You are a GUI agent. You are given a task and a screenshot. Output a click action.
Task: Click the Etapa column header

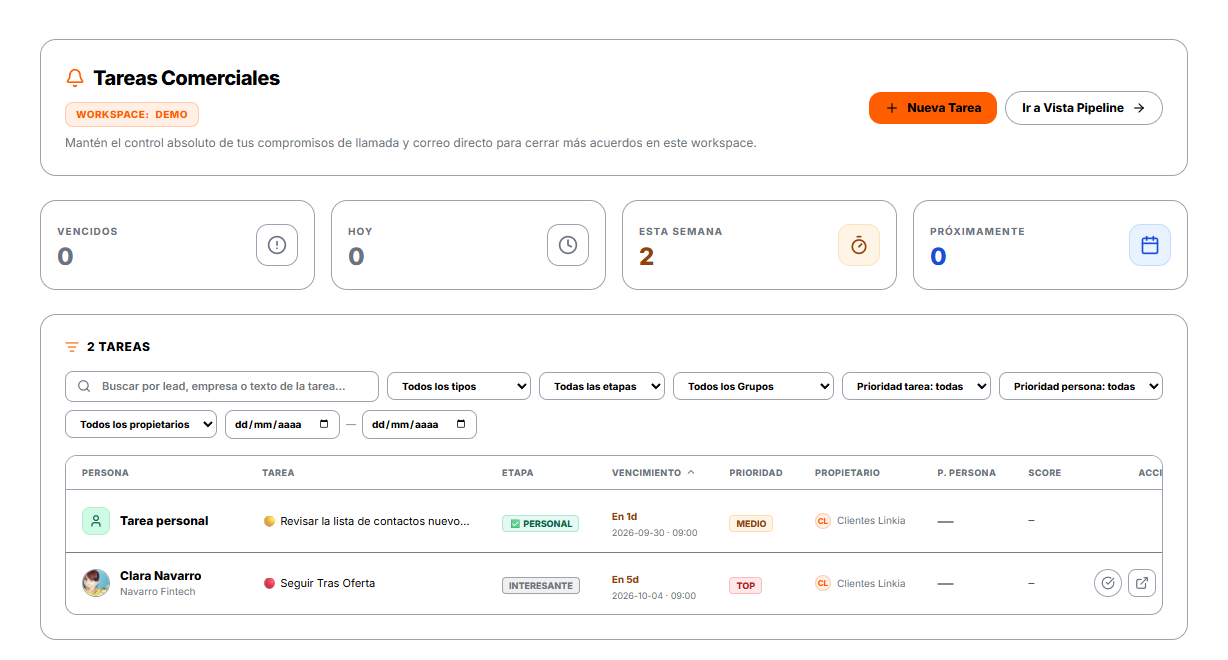coord(518,473)
